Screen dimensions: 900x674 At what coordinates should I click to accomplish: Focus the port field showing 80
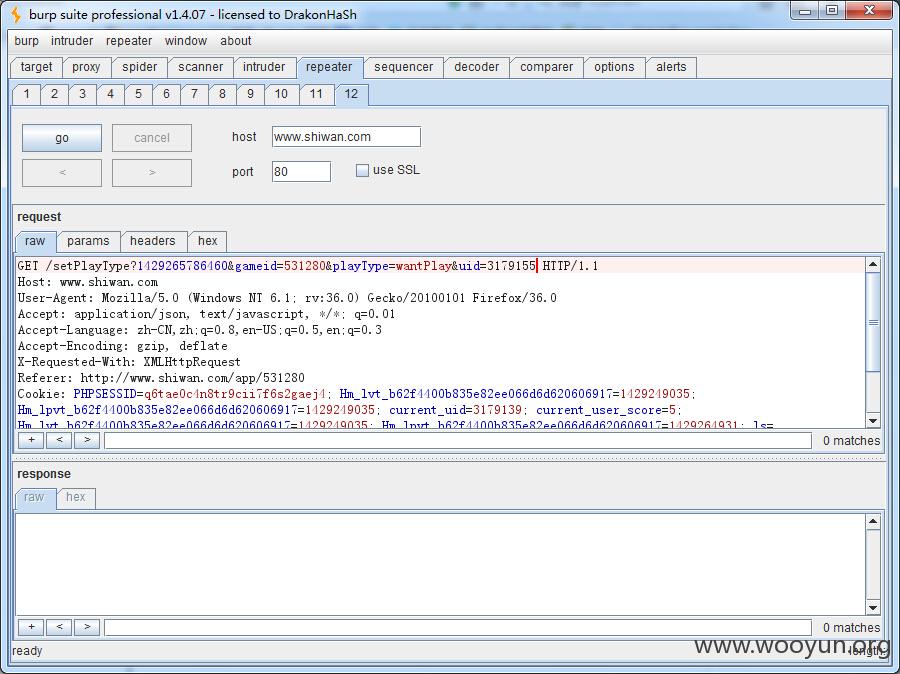tap(301, 172)
